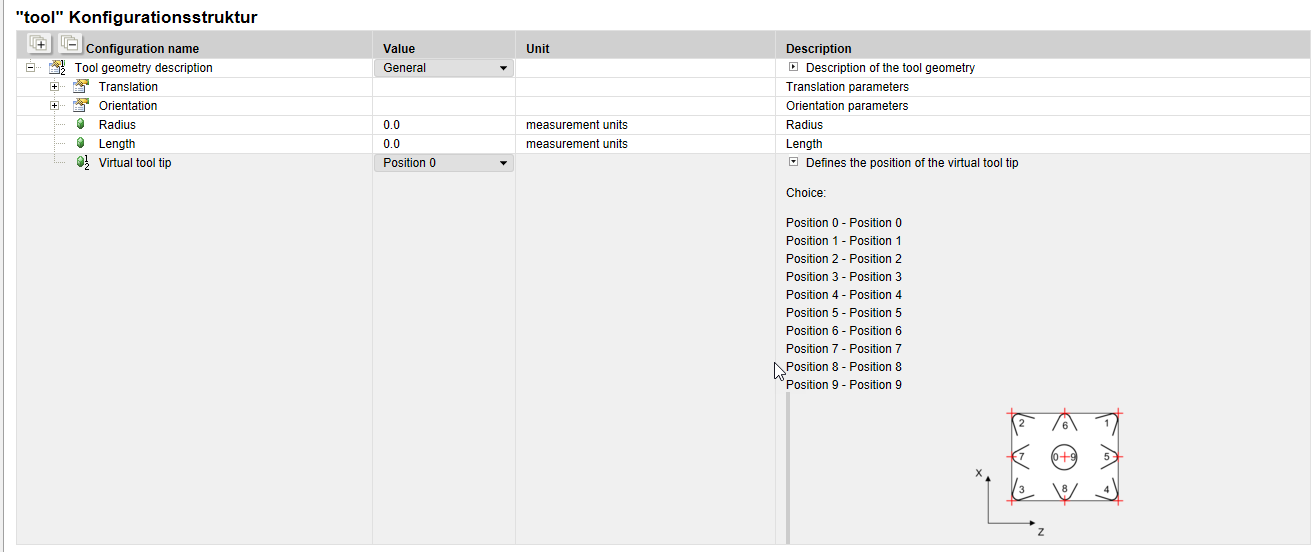Click the Virtual tool tip parameter icon
1316x552 pixels.
pos(83,163)
